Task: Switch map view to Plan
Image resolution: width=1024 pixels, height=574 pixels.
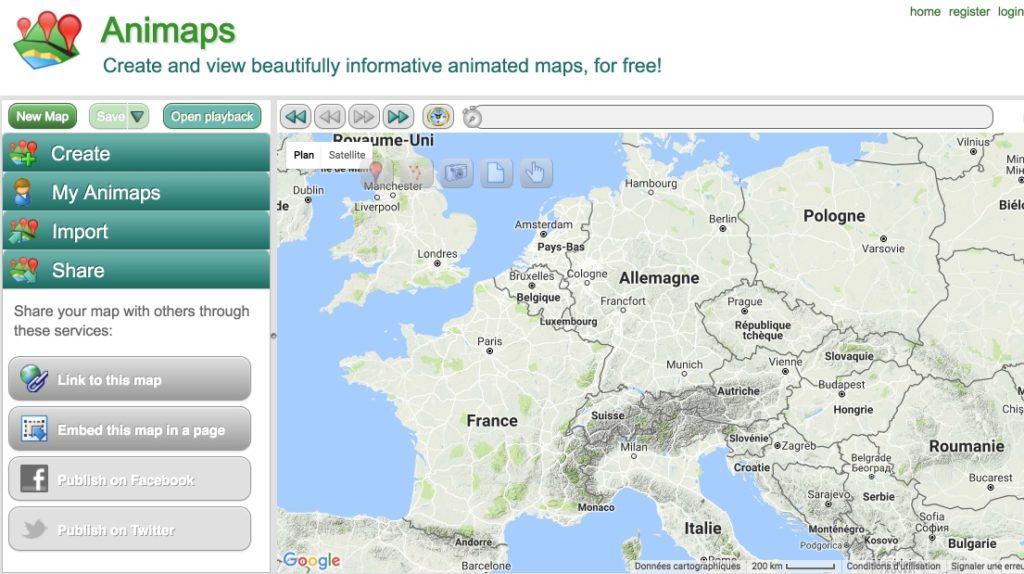Action: [x=304, y=155]
